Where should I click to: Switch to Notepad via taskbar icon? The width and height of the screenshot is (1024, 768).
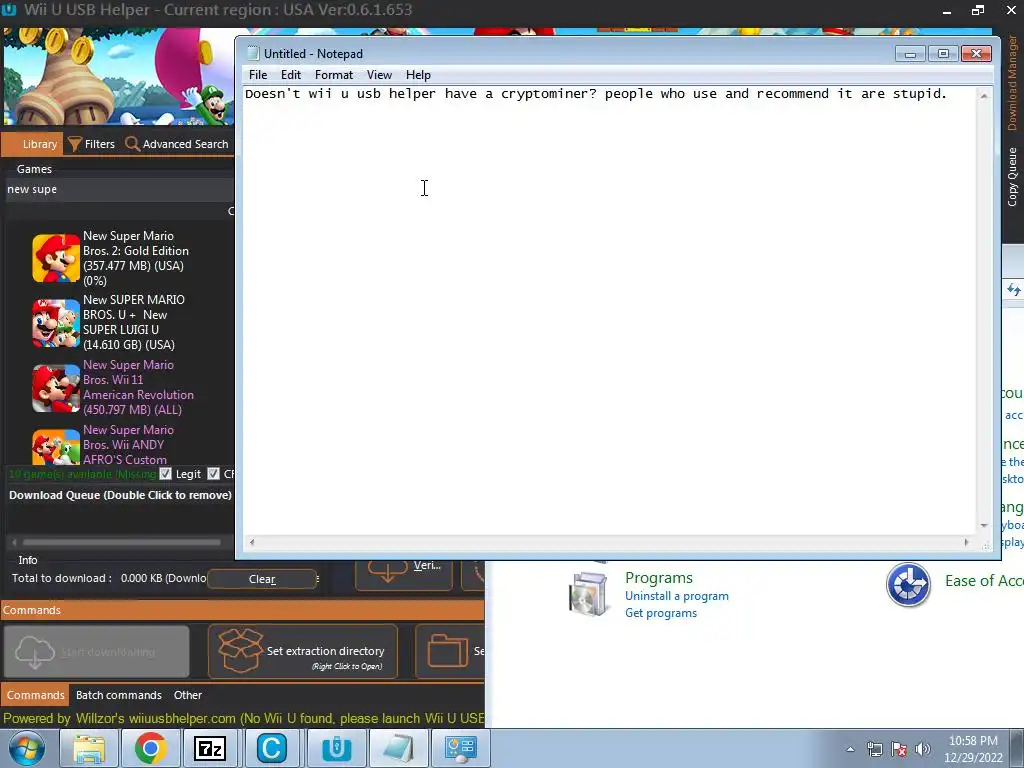point(398,748)
